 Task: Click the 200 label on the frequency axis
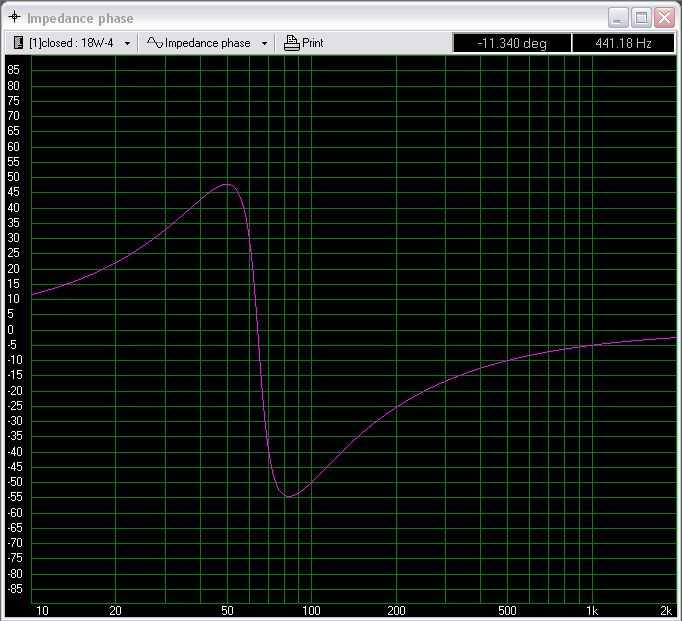(x=396, y=611)
